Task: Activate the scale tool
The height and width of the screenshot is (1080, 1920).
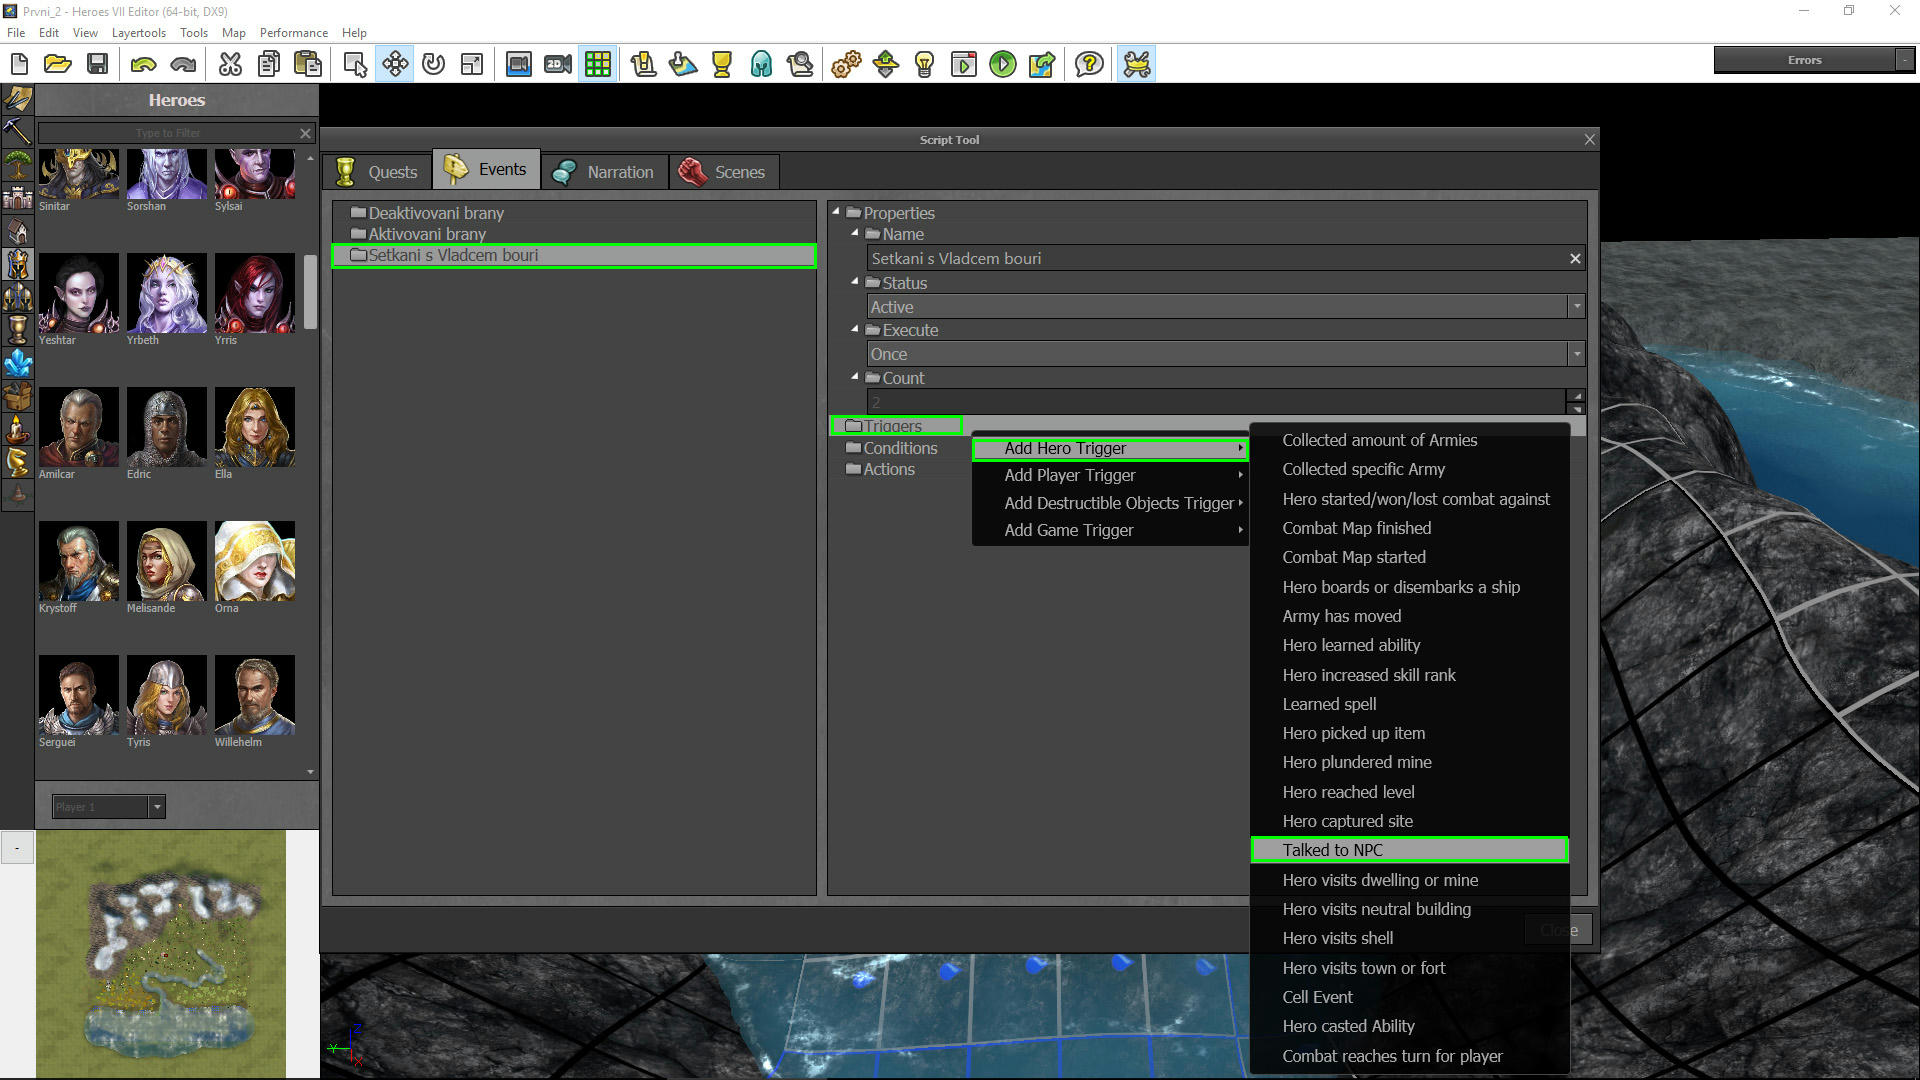Action: [x=472, y=64]
